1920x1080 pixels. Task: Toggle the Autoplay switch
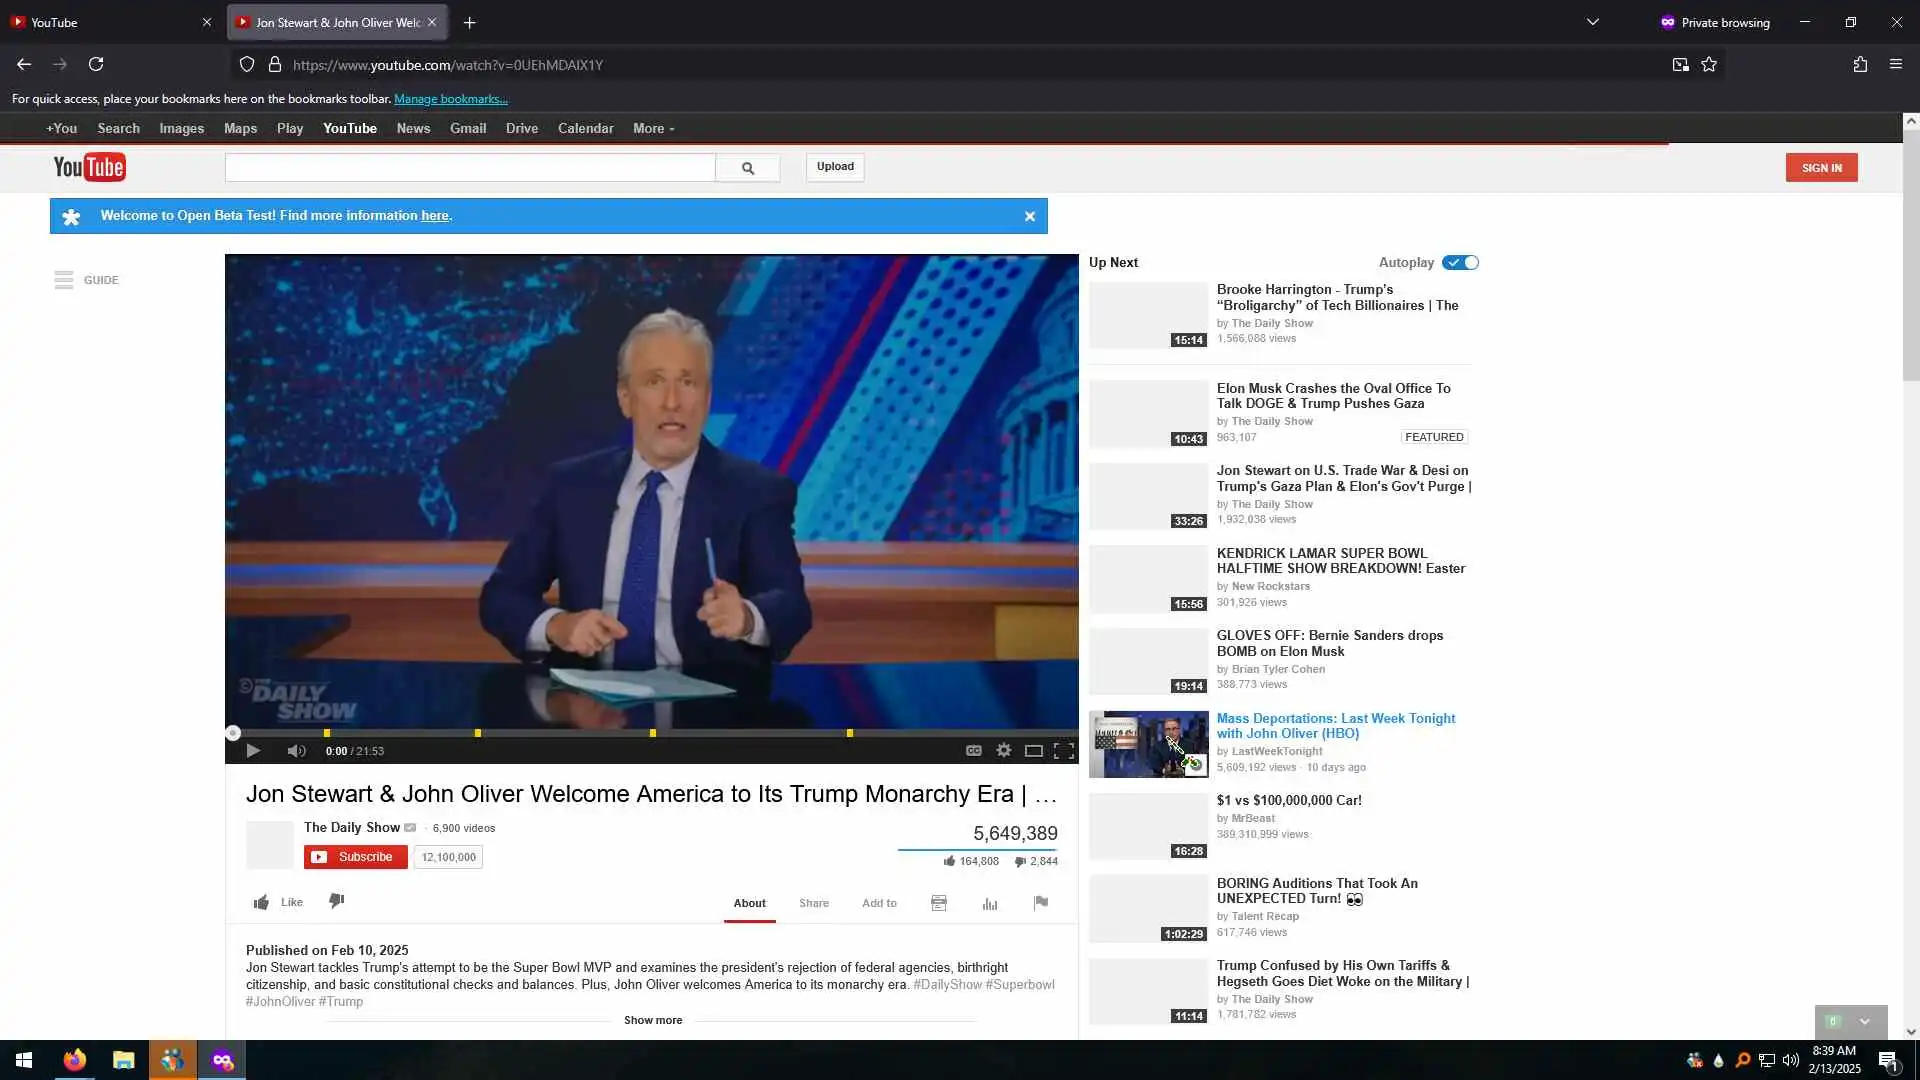pyautogui.click(x=1460, y=262)
